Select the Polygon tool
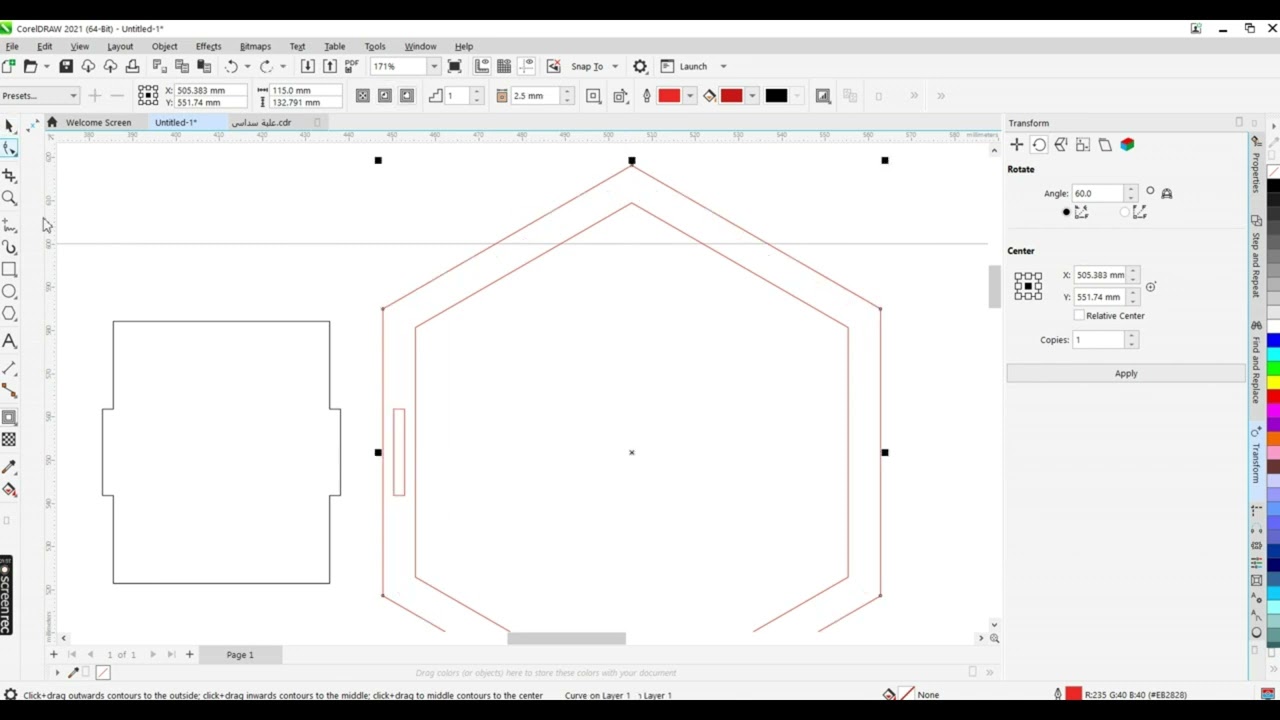 coord(9,314)
